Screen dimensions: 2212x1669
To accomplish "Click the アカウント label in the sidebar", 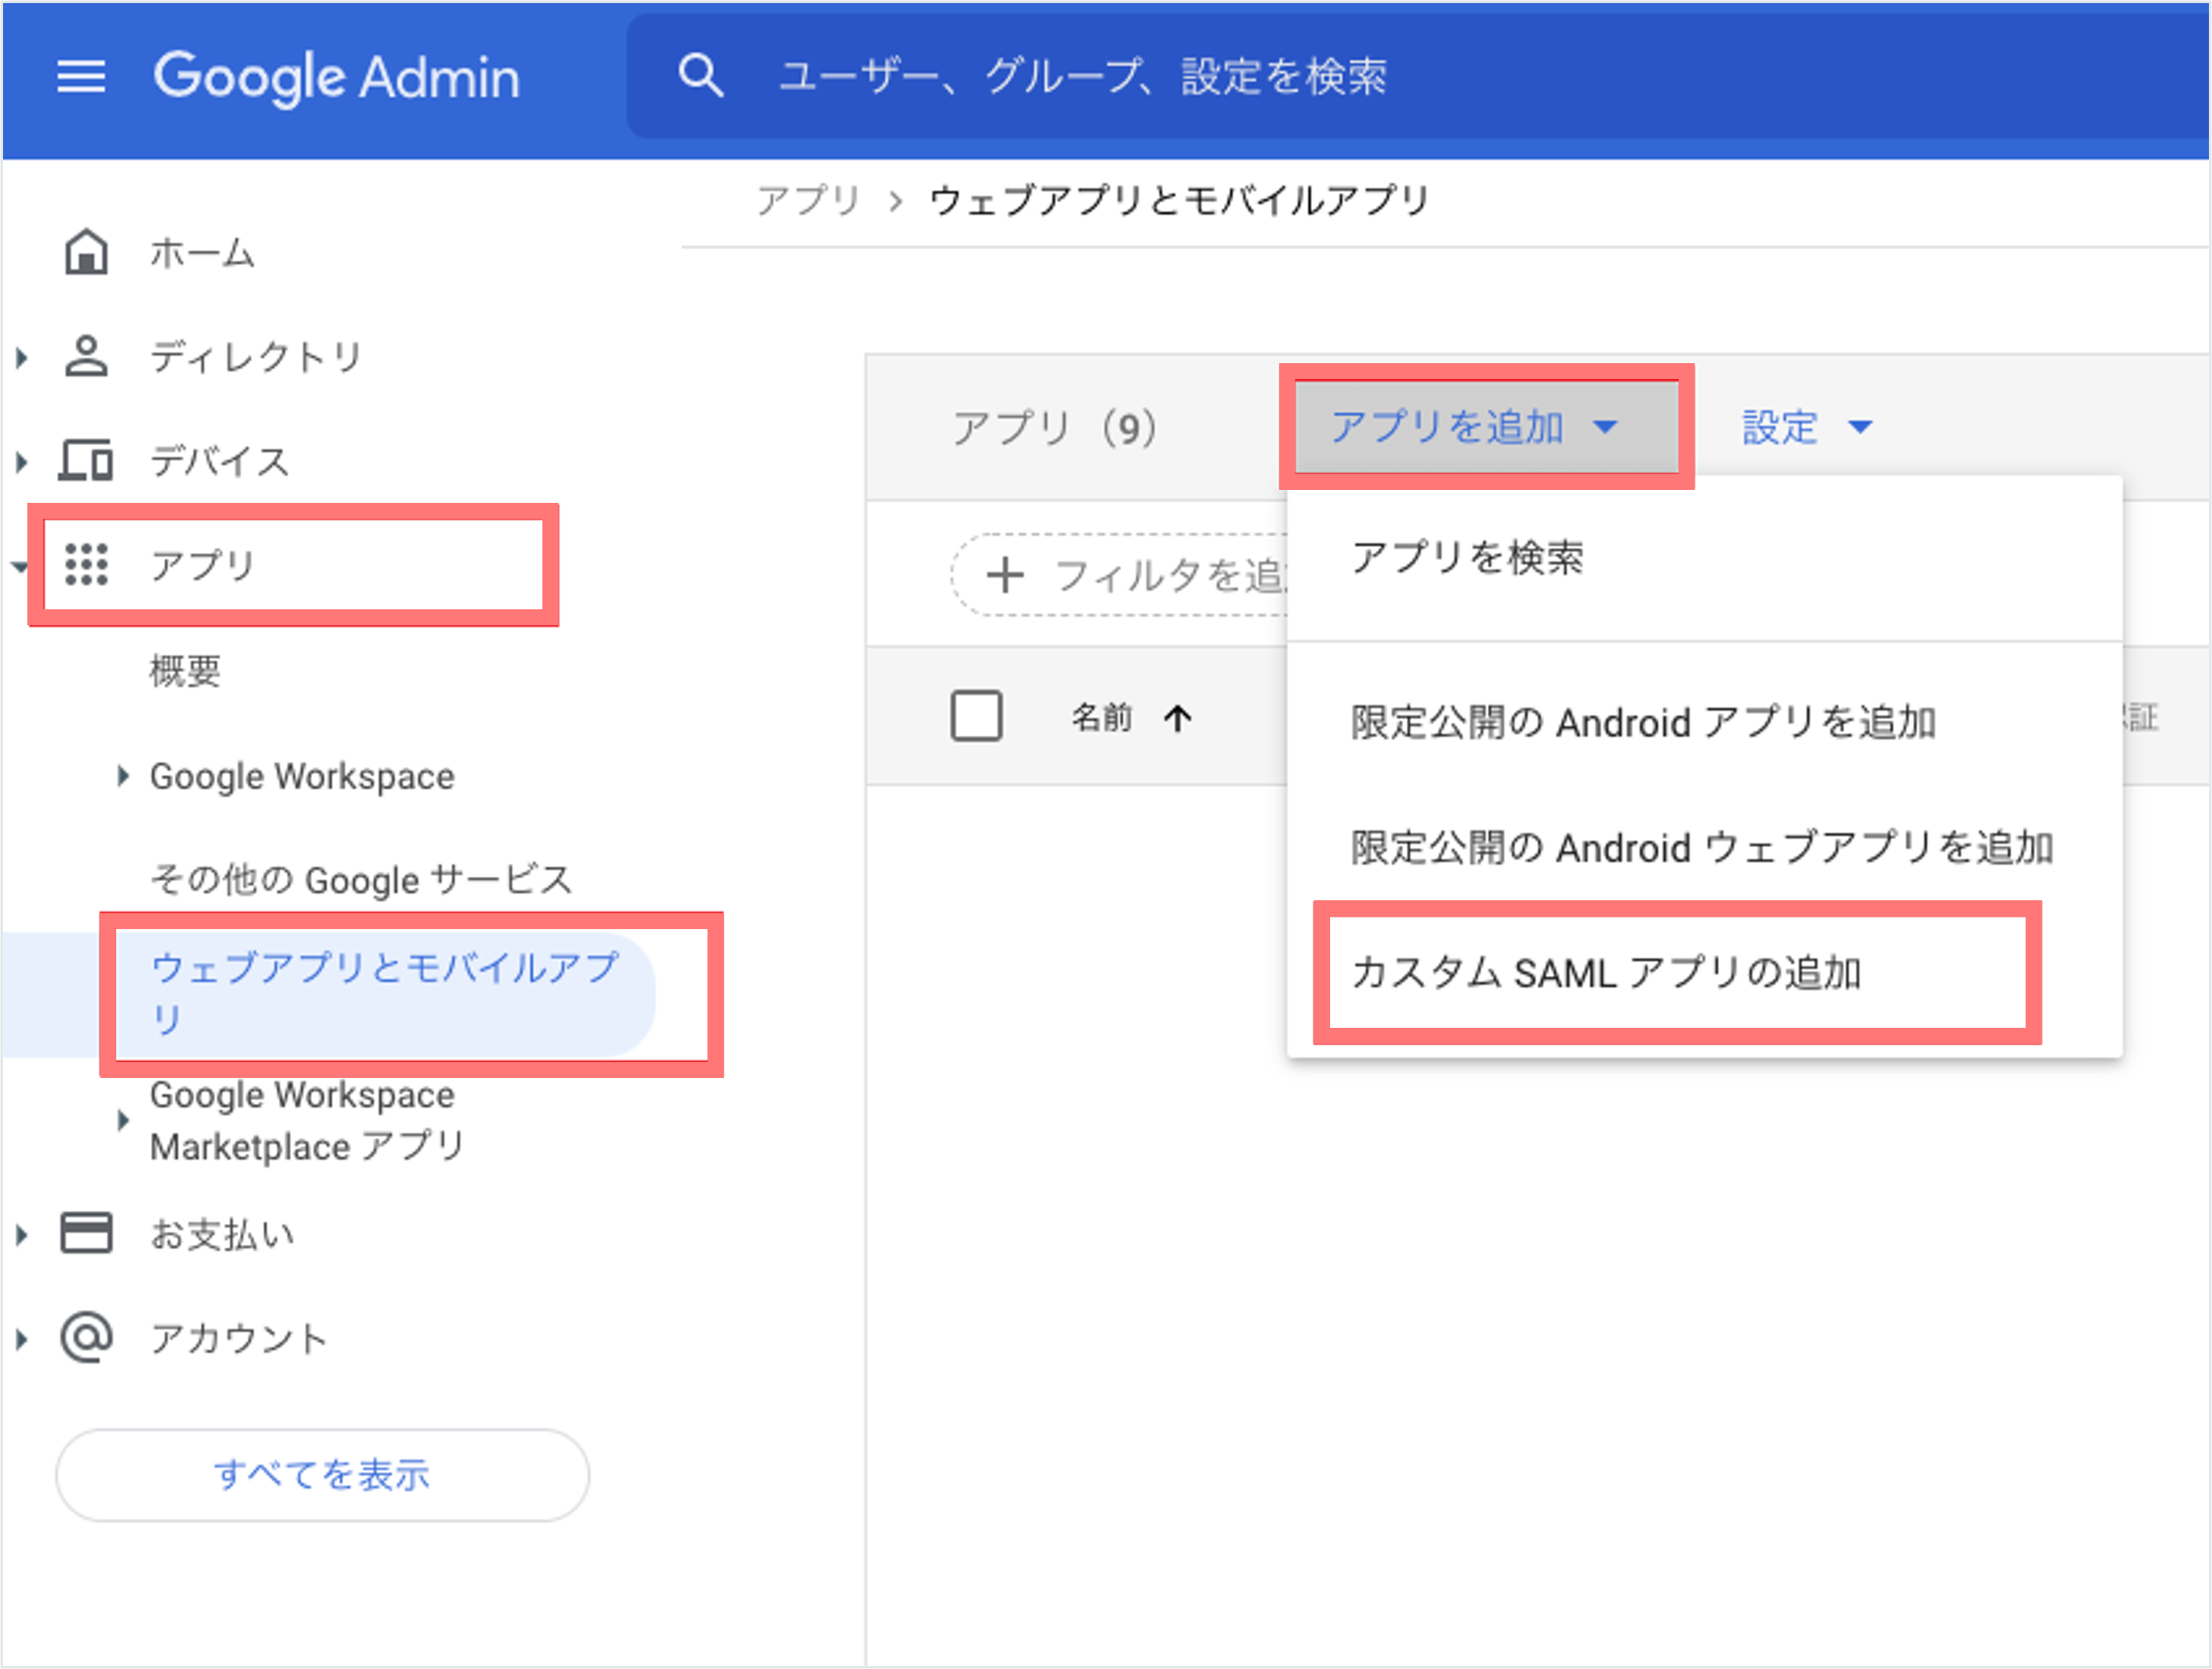I will click(238, 1339).
